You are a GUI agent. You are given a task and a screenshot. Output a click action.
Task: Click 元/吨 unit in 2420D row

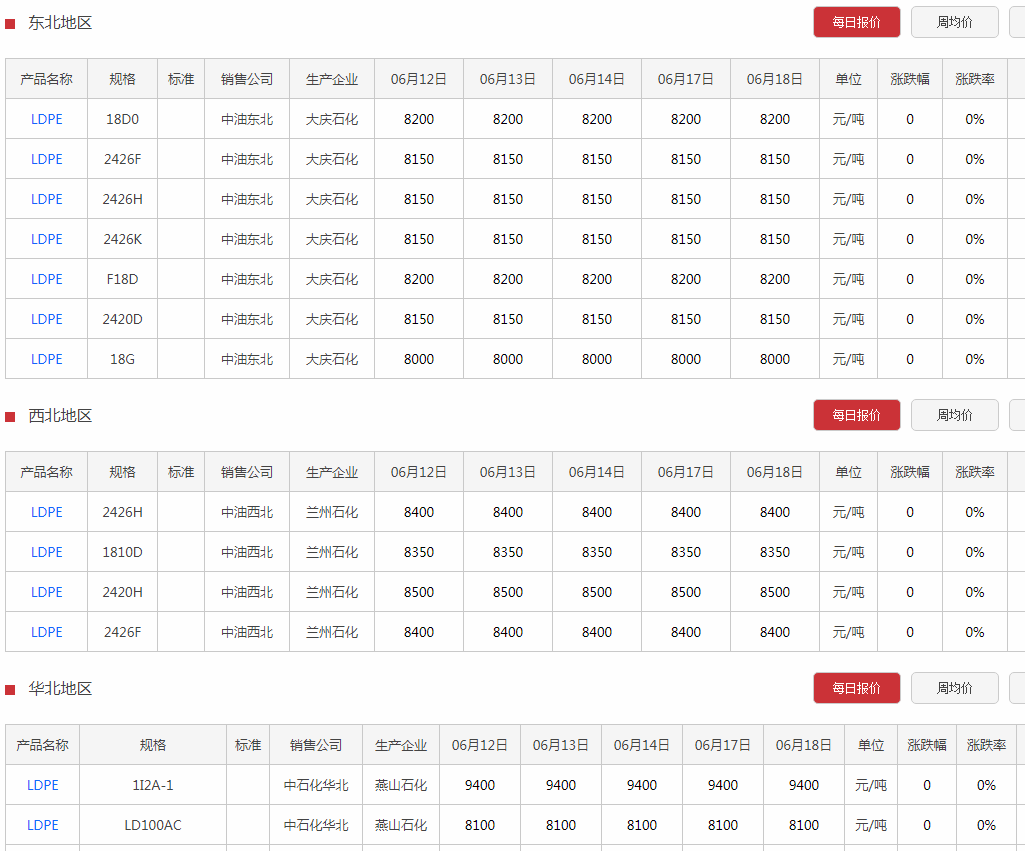coord(849,319)
